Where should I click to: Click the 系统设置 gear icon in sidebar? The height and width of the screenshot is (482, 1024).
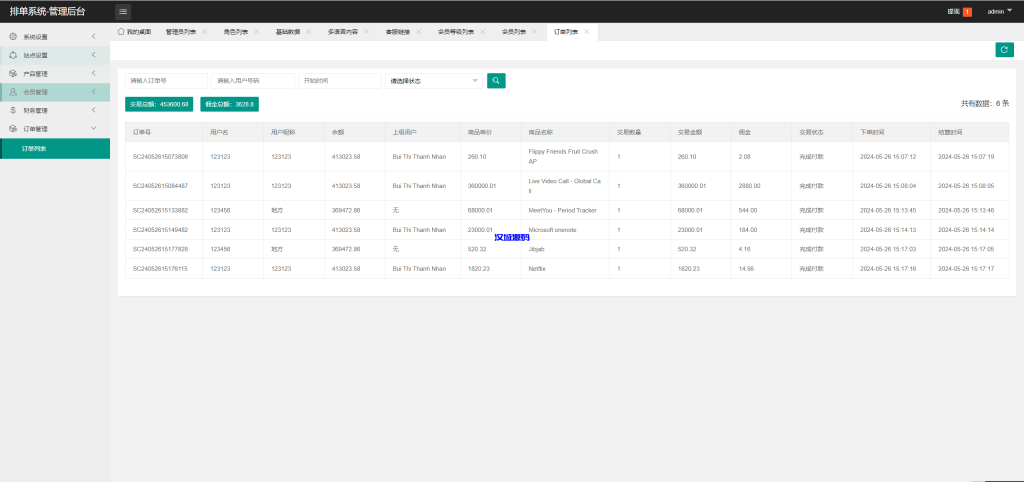[13, 37]
